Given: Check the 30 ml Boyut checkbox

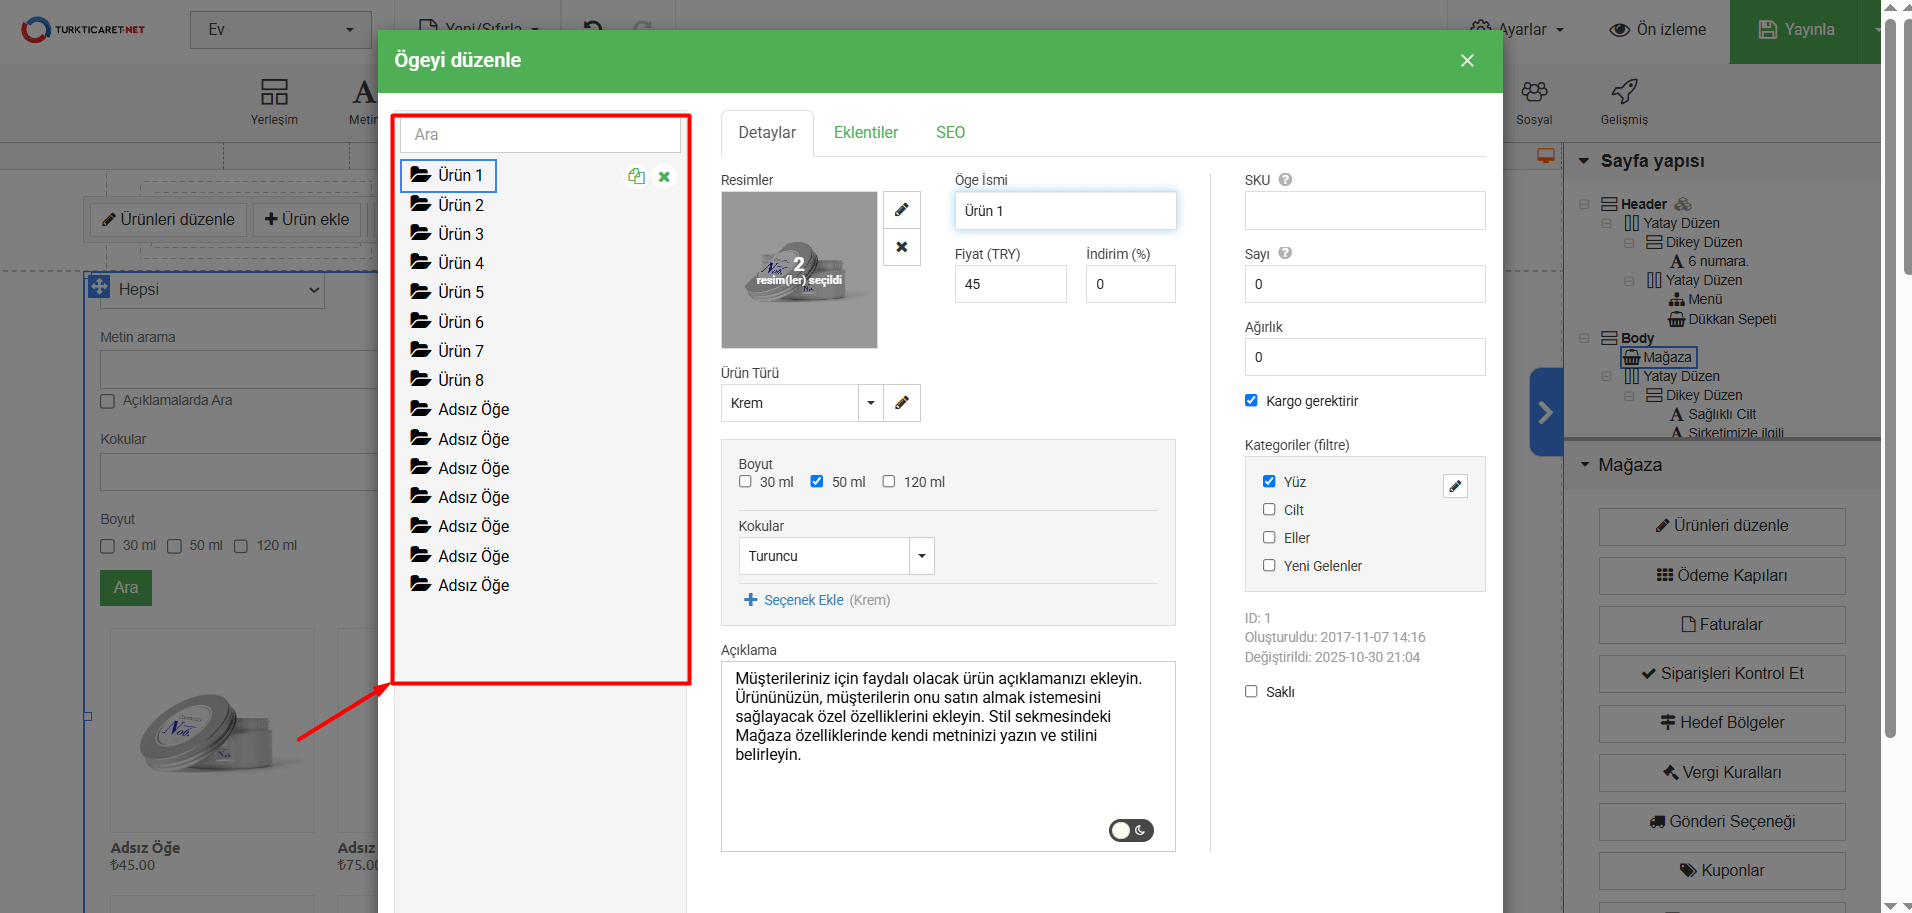Looking at the screenshot, I should coord(745,482).
